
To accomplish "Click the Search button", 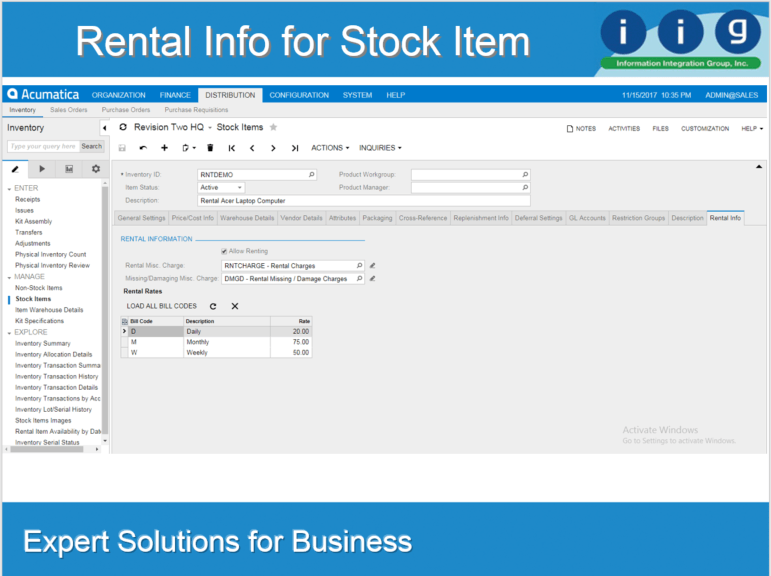I will coord(91,146).
